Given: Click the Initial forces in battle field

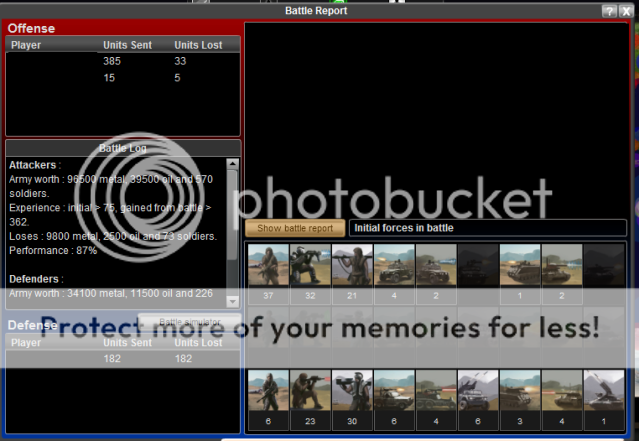Looking at the screenshot, I should (x=488, y=228).
